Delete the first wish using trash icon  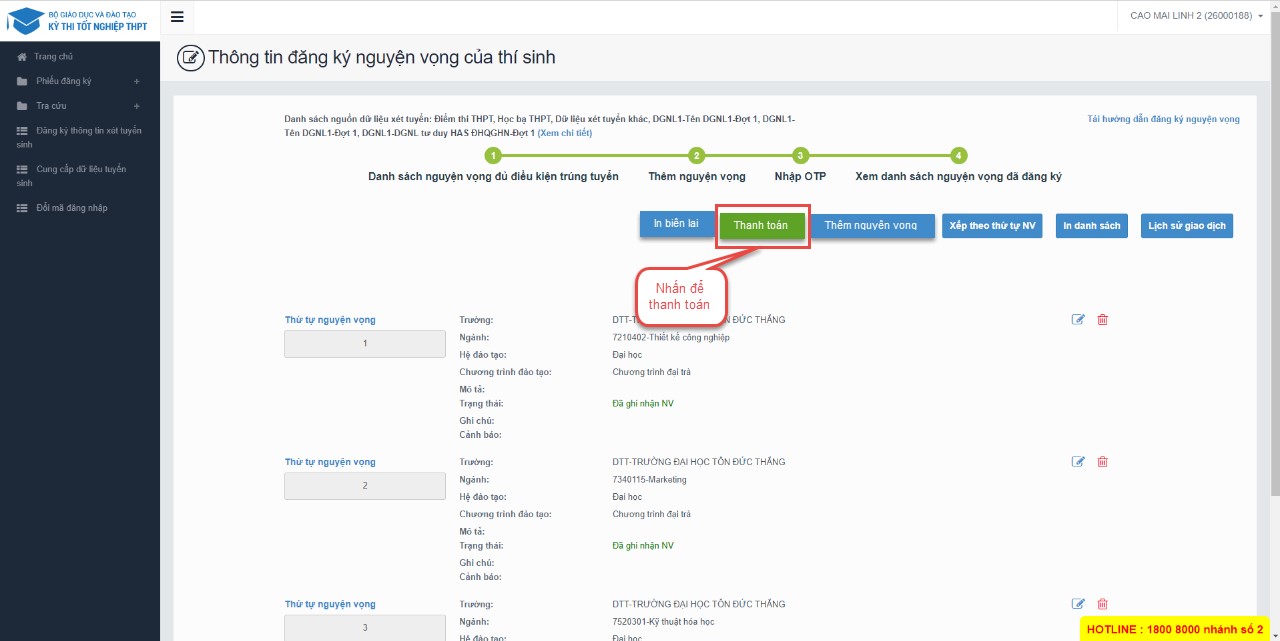[x=1103, y=320]
